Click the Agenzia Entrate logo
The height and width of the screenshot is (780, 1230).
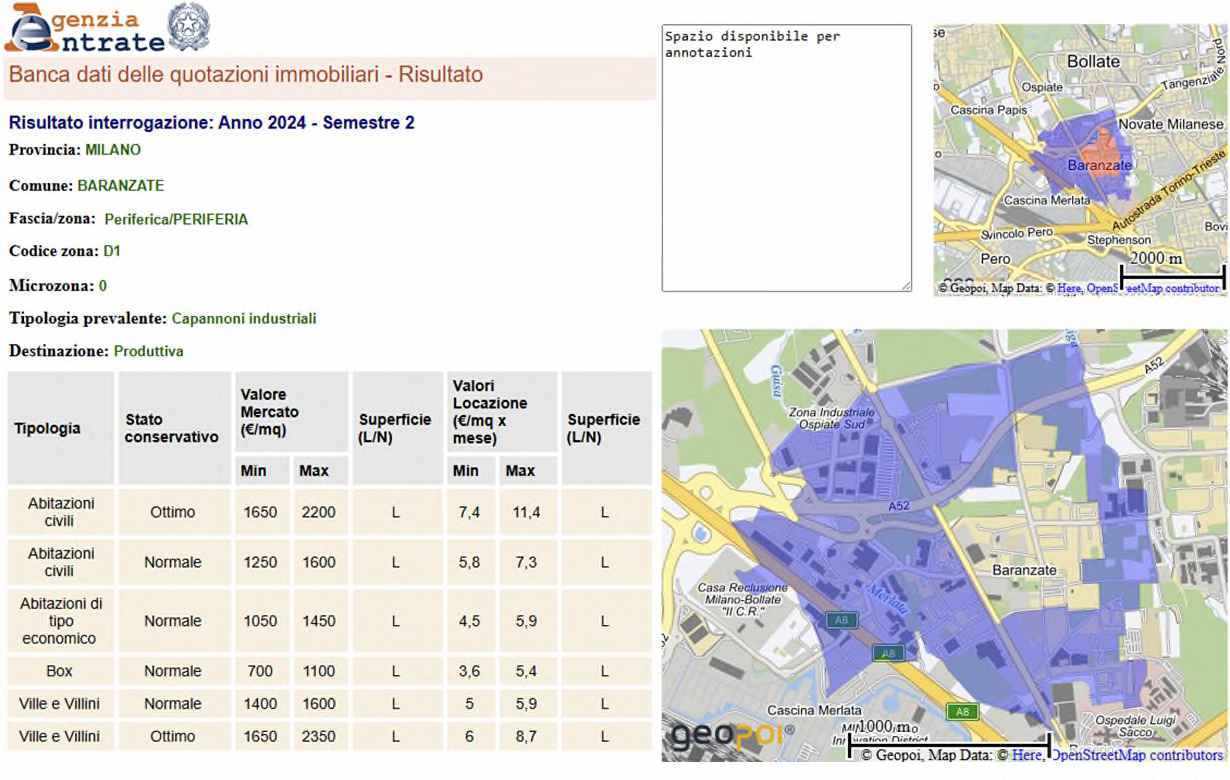coord(83,29)
